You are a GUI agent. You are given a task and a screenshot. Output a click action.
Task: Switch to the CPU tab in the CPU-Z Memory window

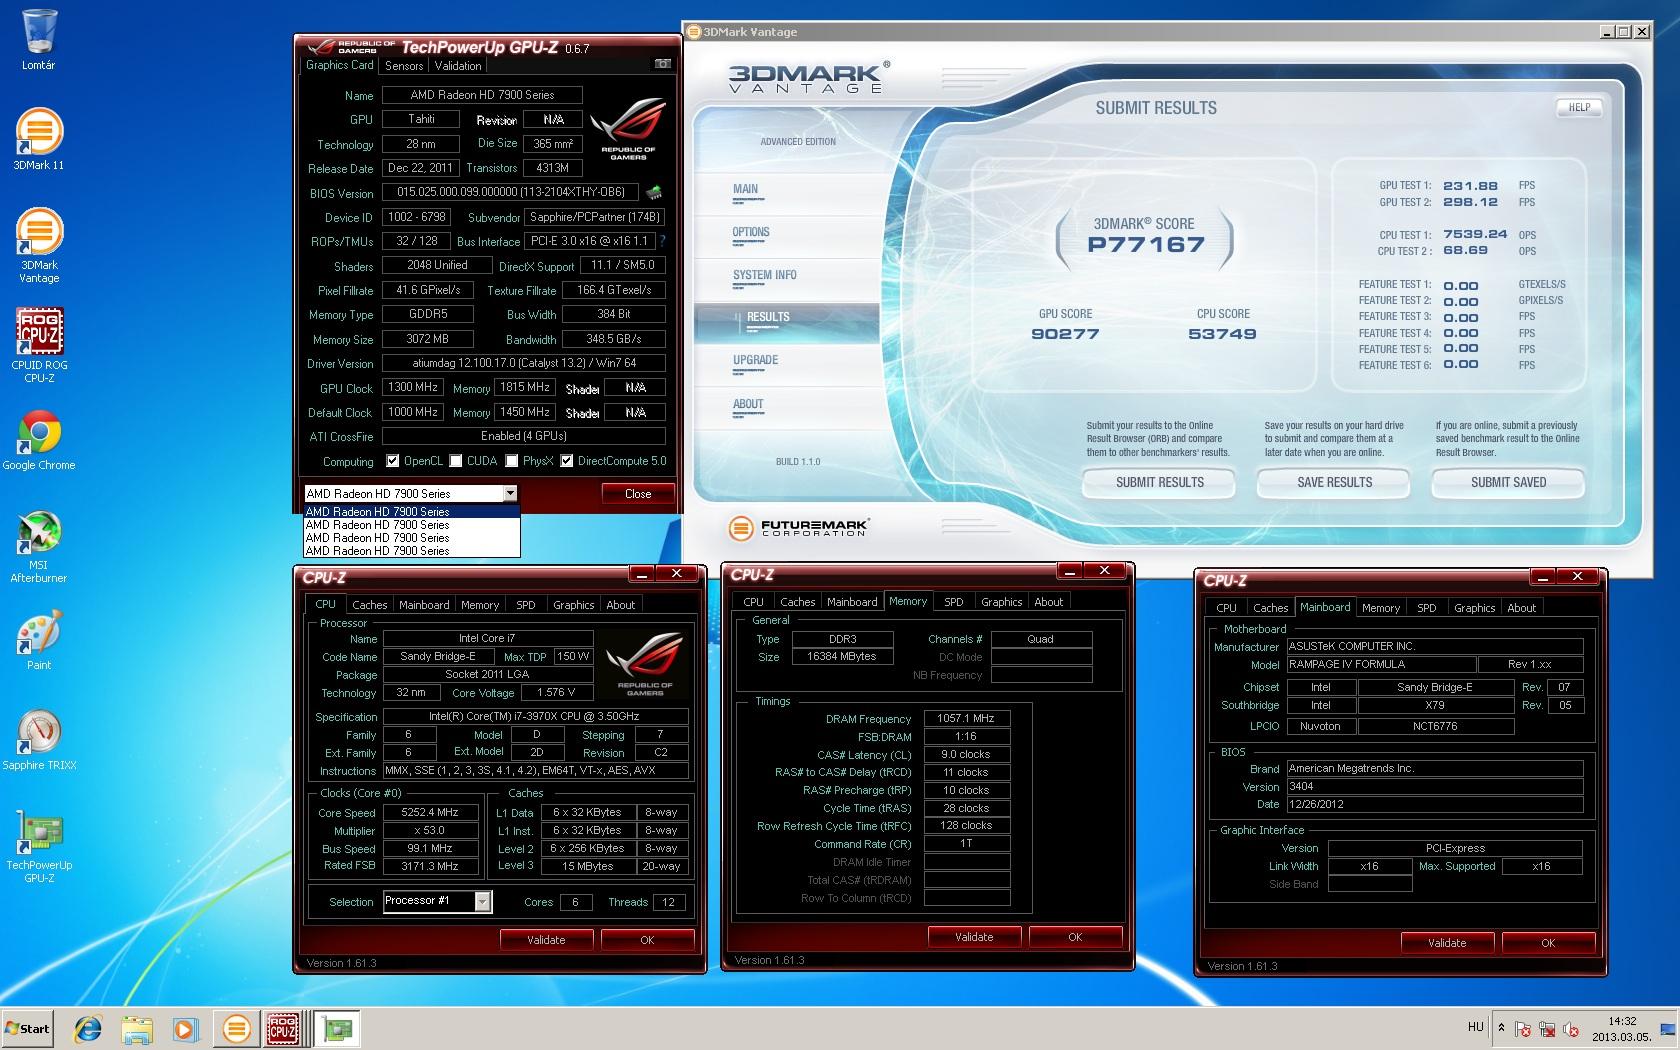pyautogui.click(x=754, y=602)
